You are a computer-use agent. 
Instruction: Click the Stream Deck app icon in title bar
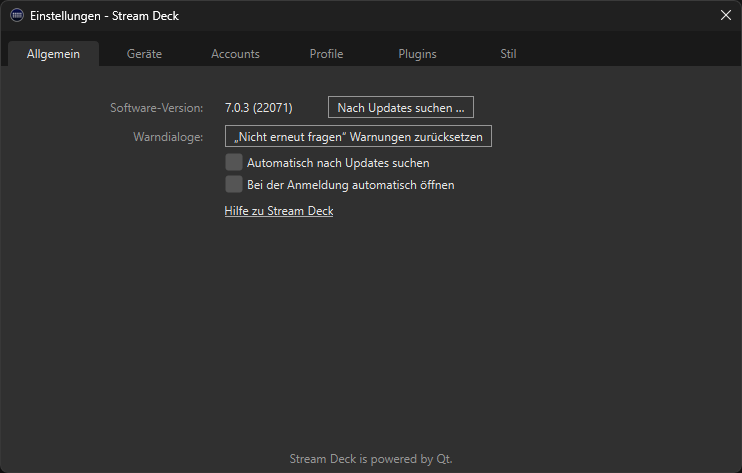pyautogui.click(x=17, y=16)
